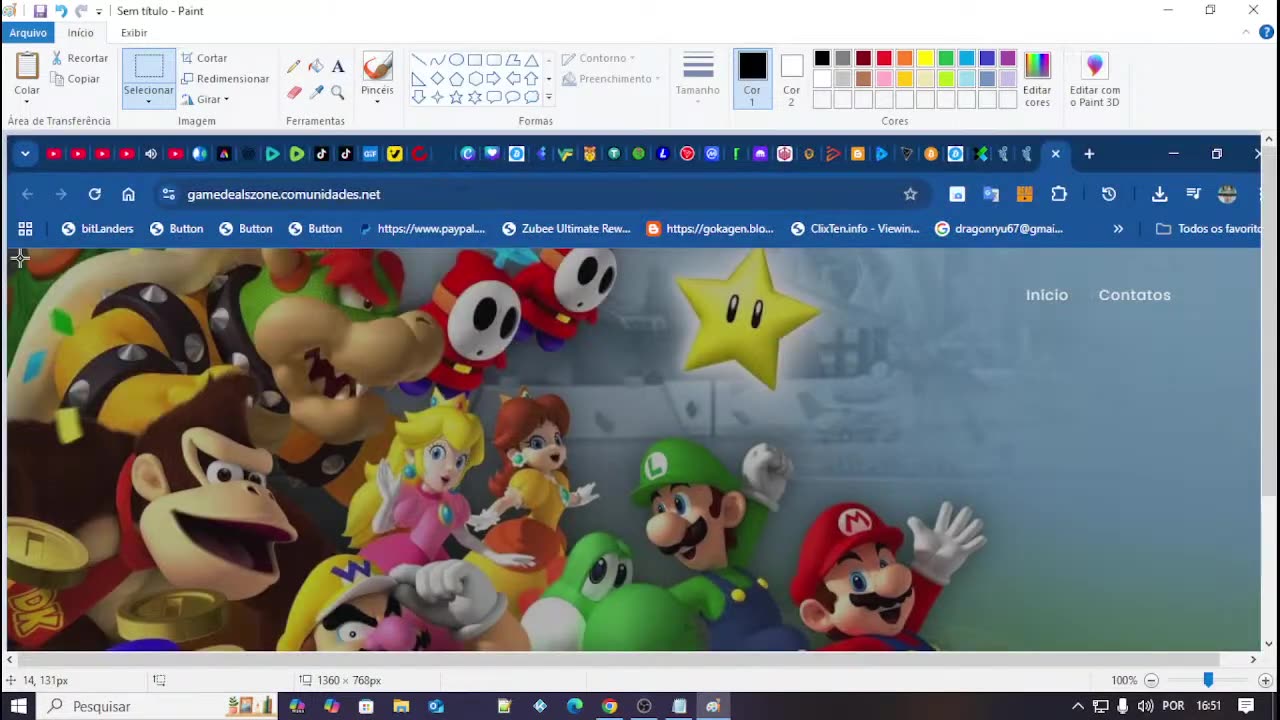The height and width of the screenshot is (720, 1280).
Task: Switch active color to Cor 2
Action: tap(791, 76)
